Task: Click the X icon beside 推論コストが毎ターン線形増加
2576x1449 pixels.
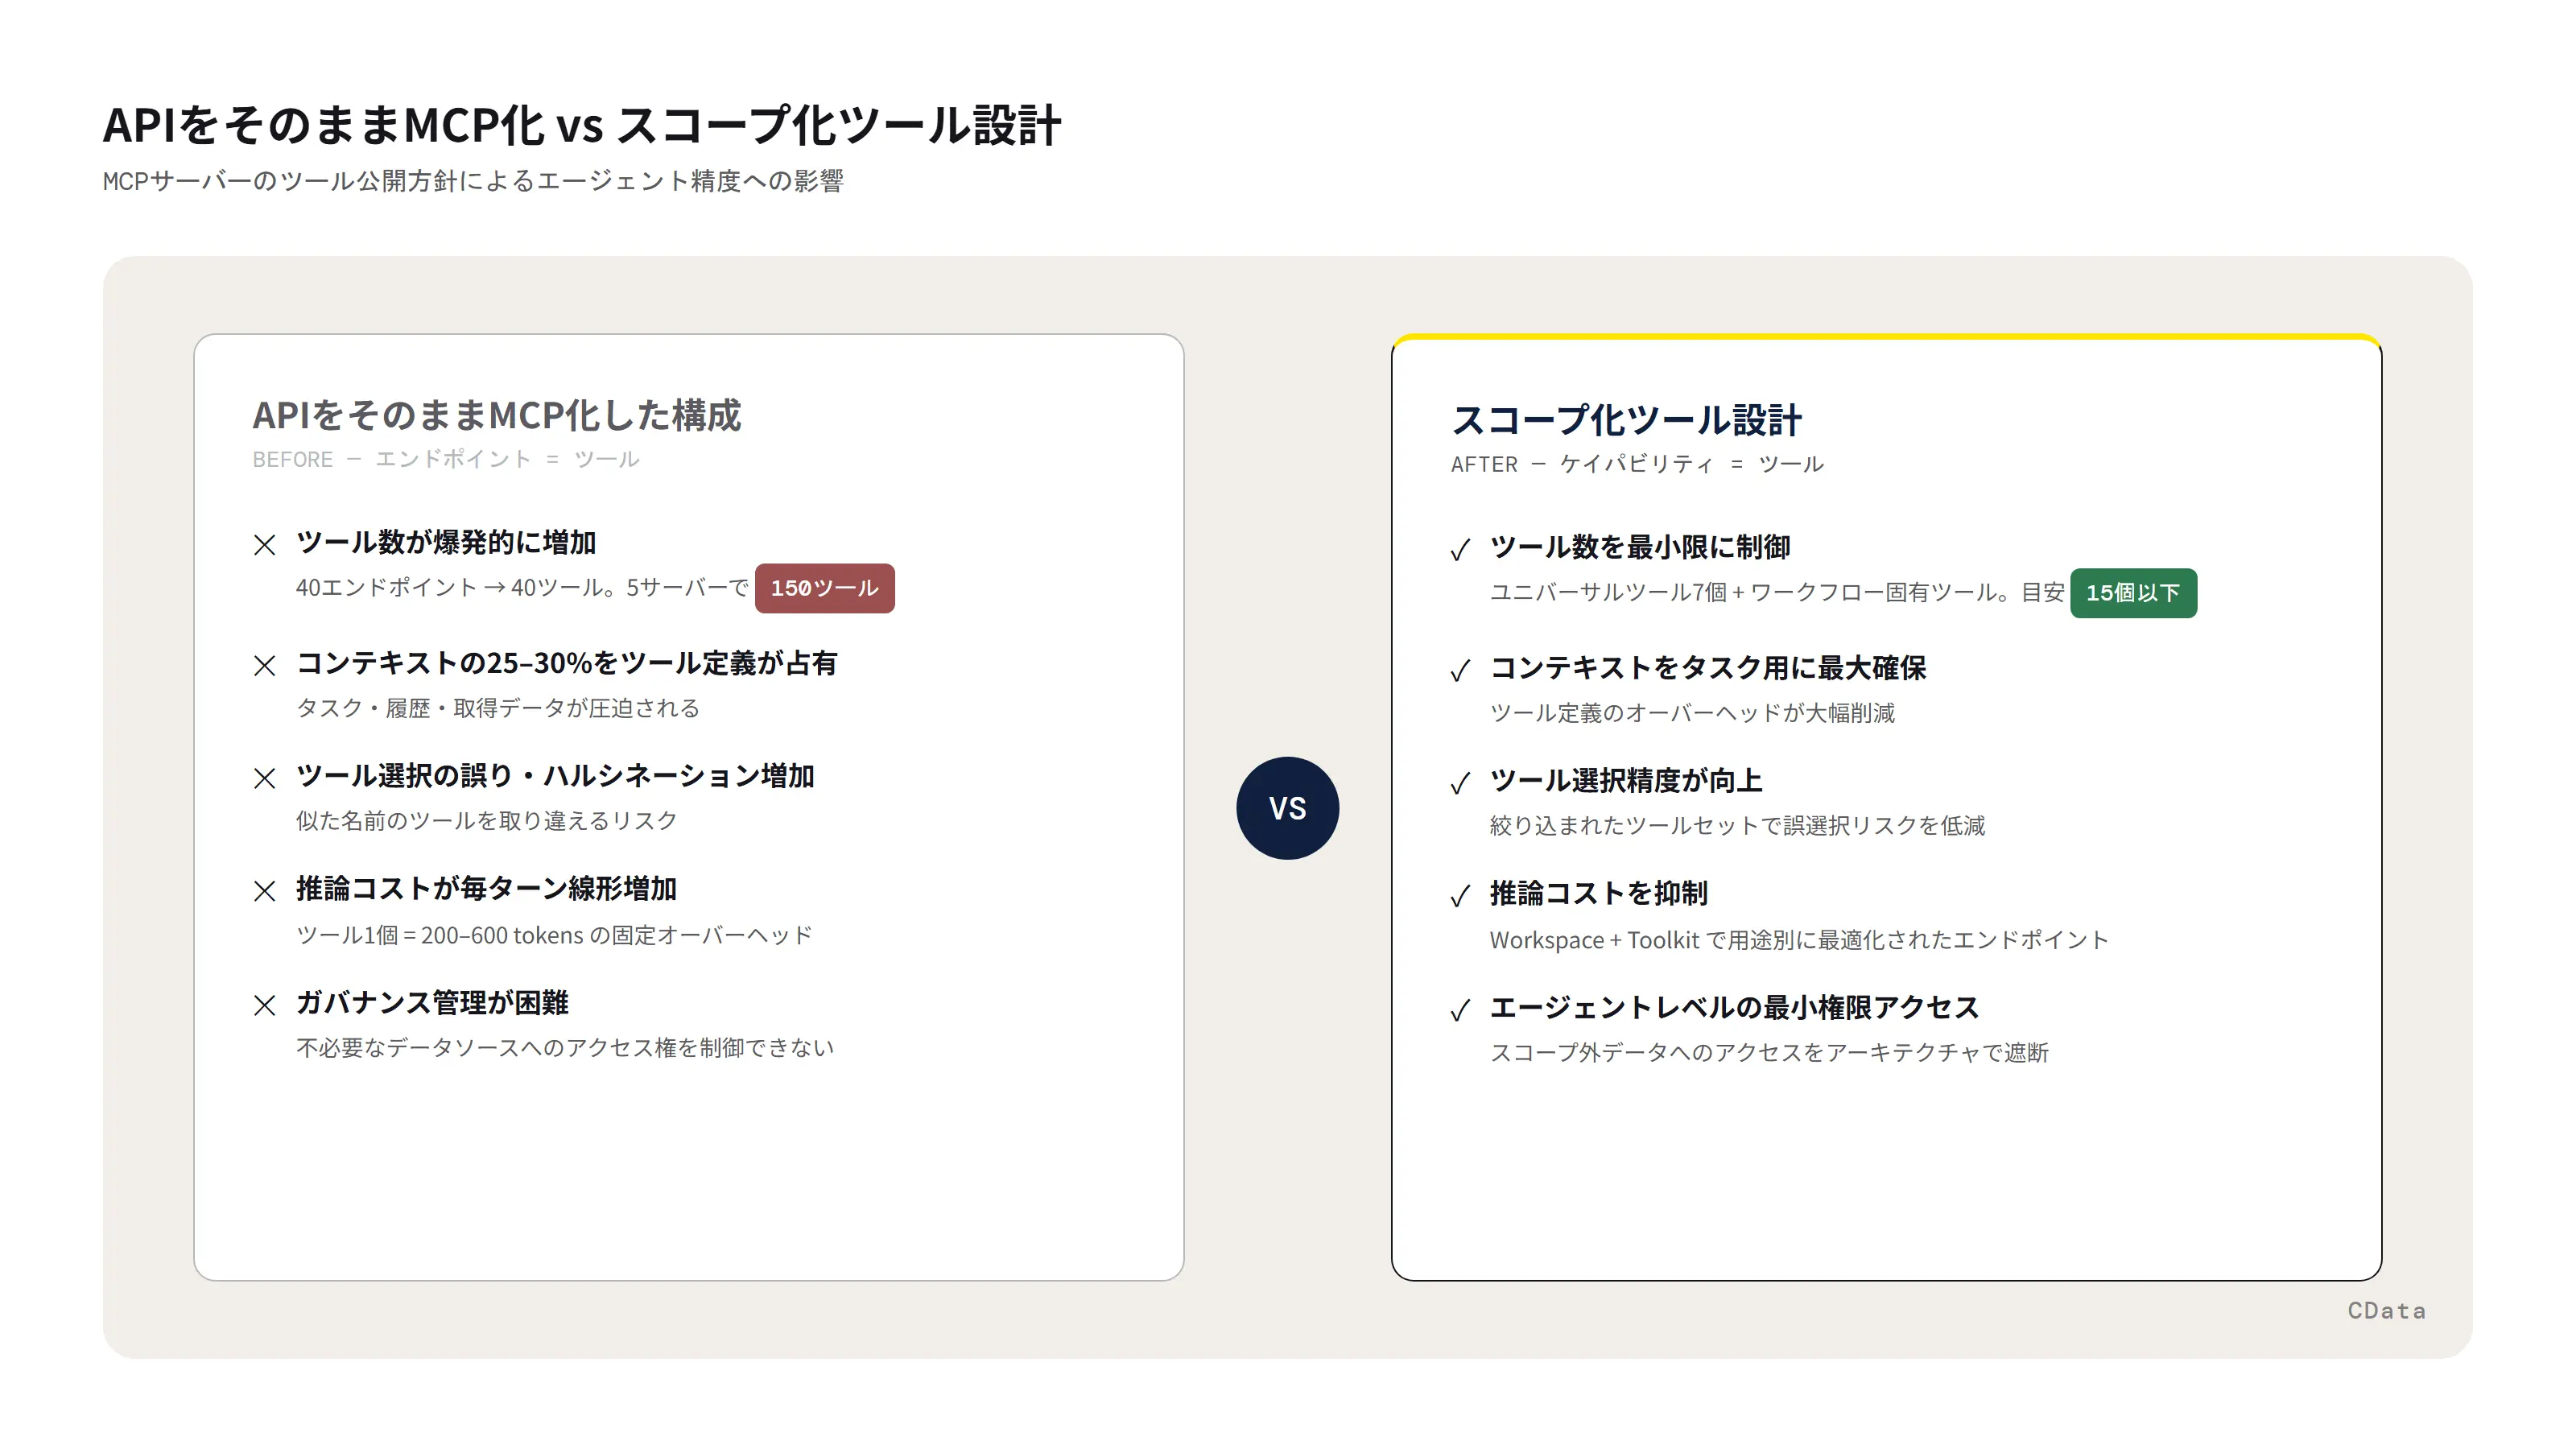Action: pos(264,891)
